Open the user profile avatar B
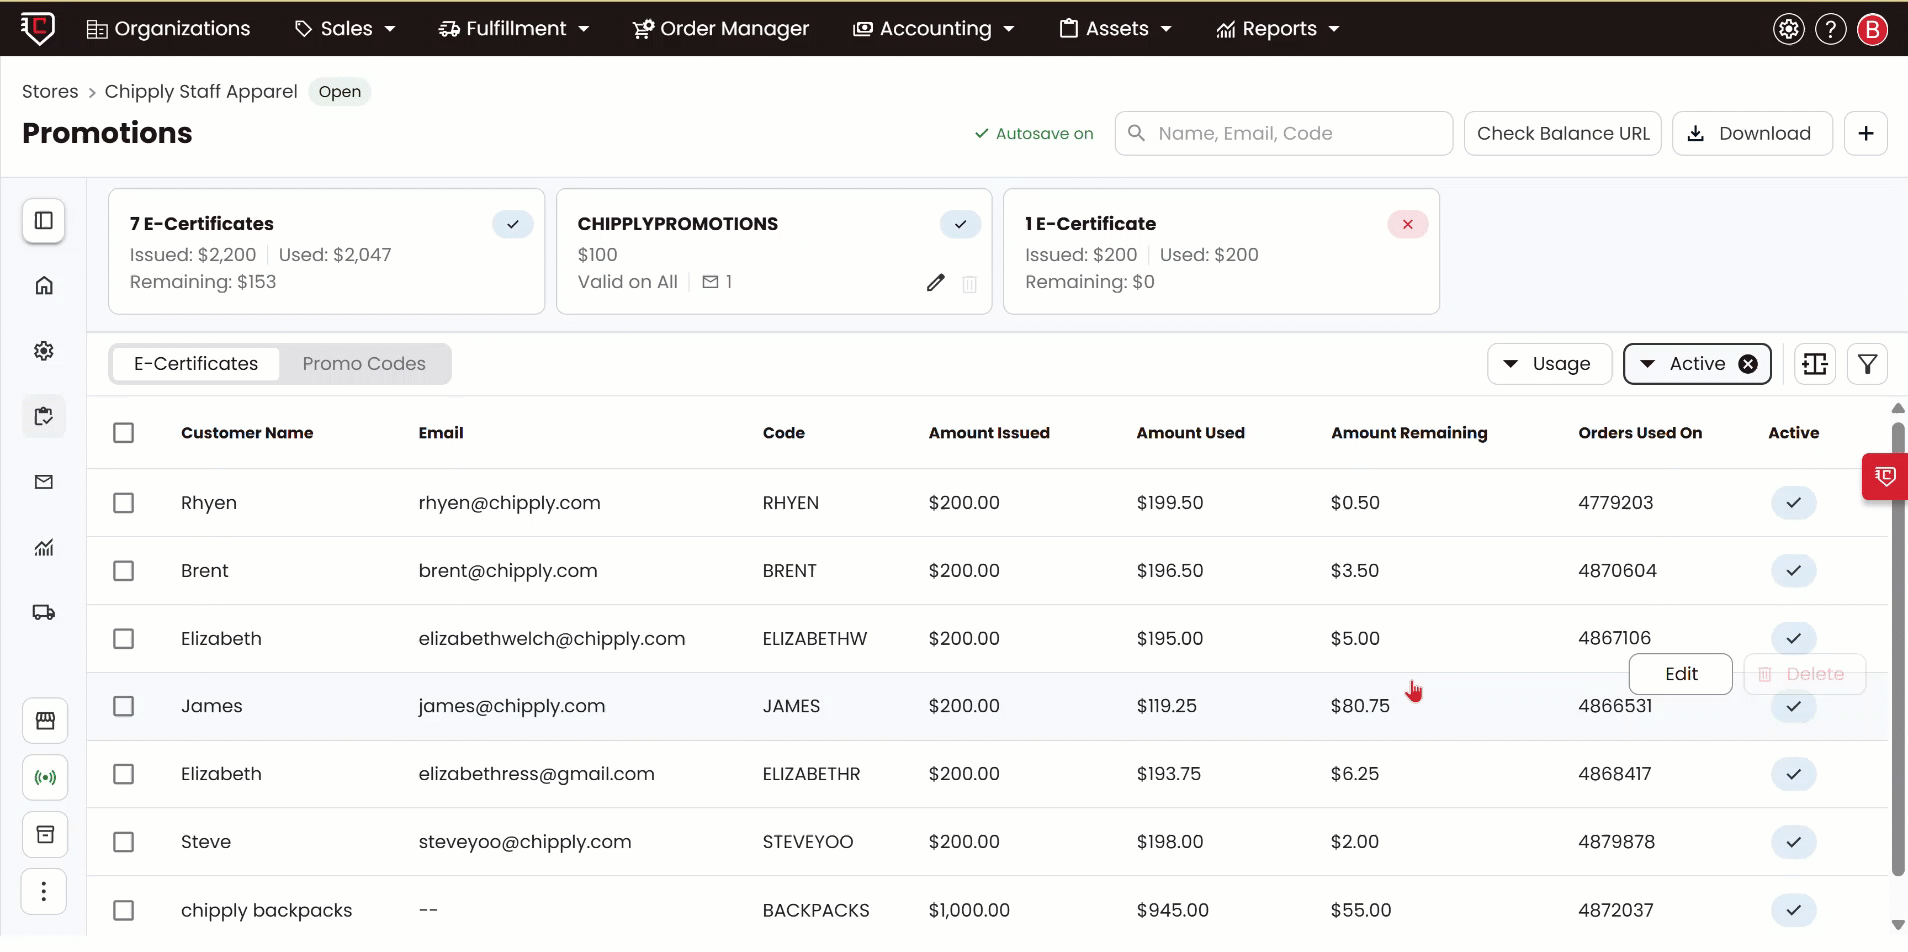This screenshot has width=1908, height=952. coord(1872,29)
